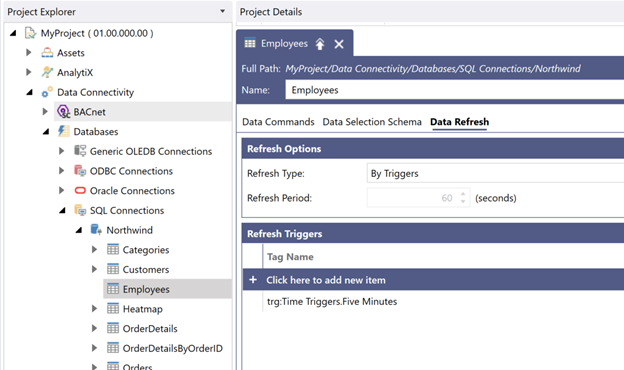
Task: Click here to add new item
Action: [326, 280]
